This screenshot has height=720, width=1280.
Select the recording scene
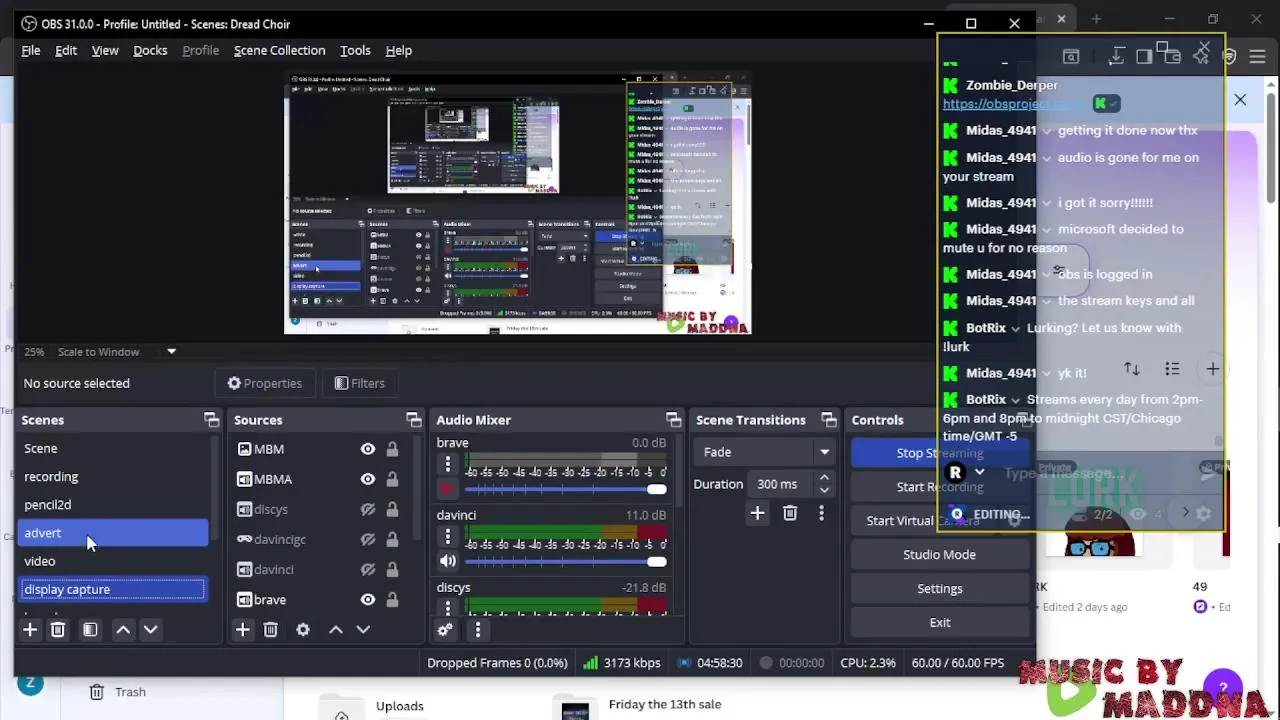click(114, 477)
